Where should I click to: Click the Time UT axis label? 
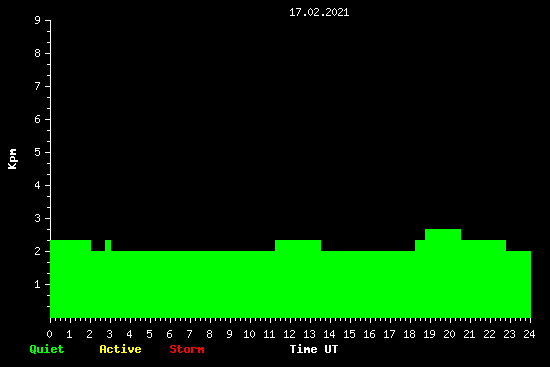314,349
